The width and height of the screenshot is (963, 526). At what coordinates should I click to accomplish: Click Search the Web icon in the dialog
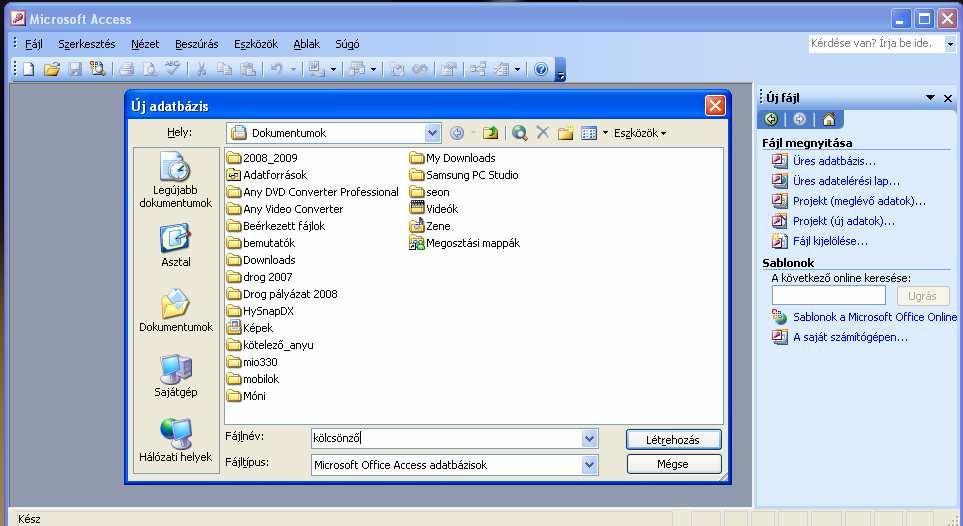point(520,133)
